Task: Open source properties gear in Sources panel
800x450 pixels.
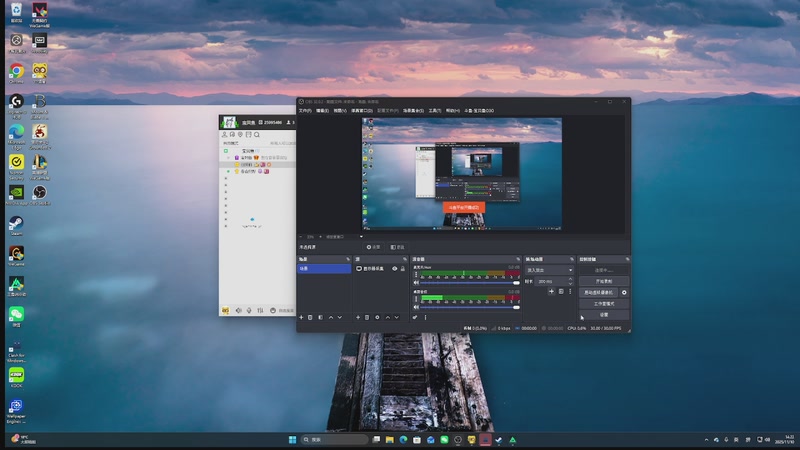Action: [377, 317]
